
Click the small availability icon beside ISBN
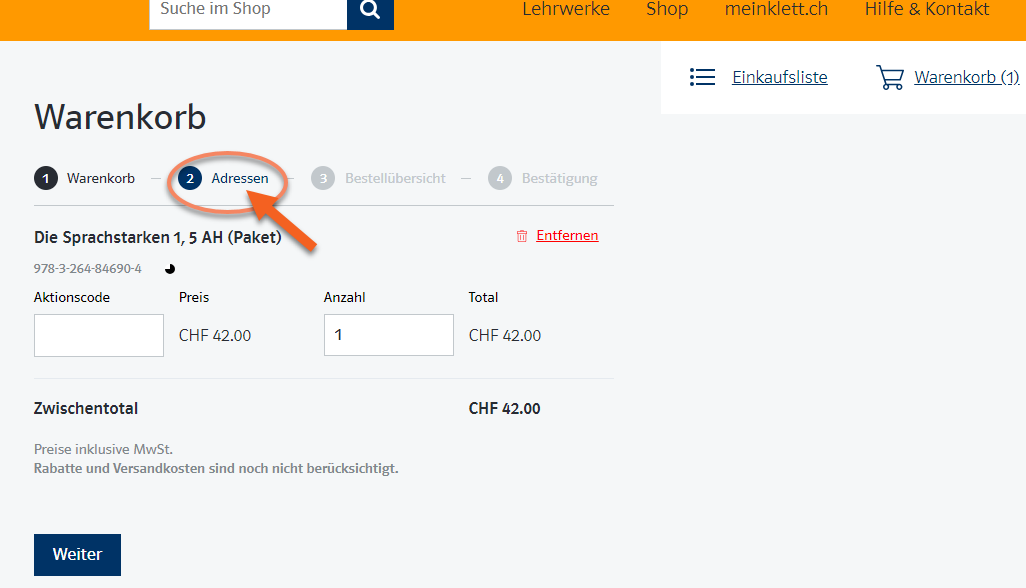pos(170,269)
